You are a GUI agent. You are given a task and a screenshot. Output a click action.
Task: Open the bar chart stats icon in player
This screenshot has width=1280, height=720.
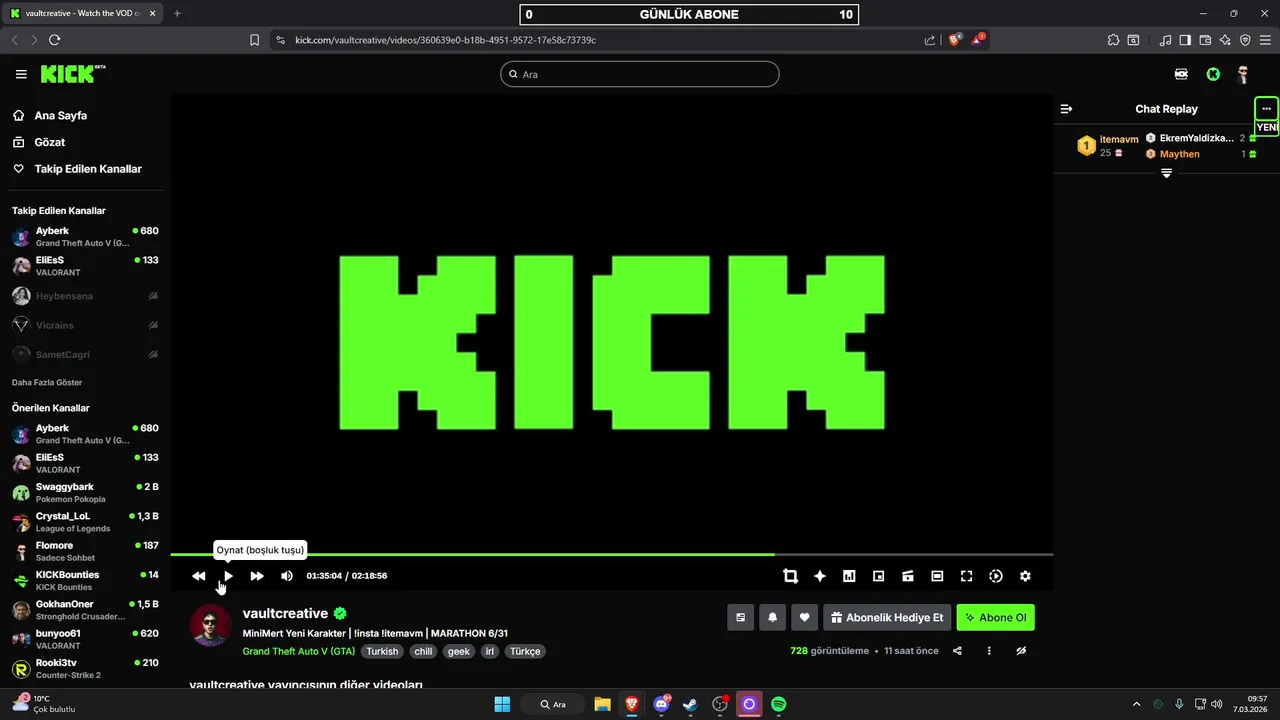click(849, 576)
